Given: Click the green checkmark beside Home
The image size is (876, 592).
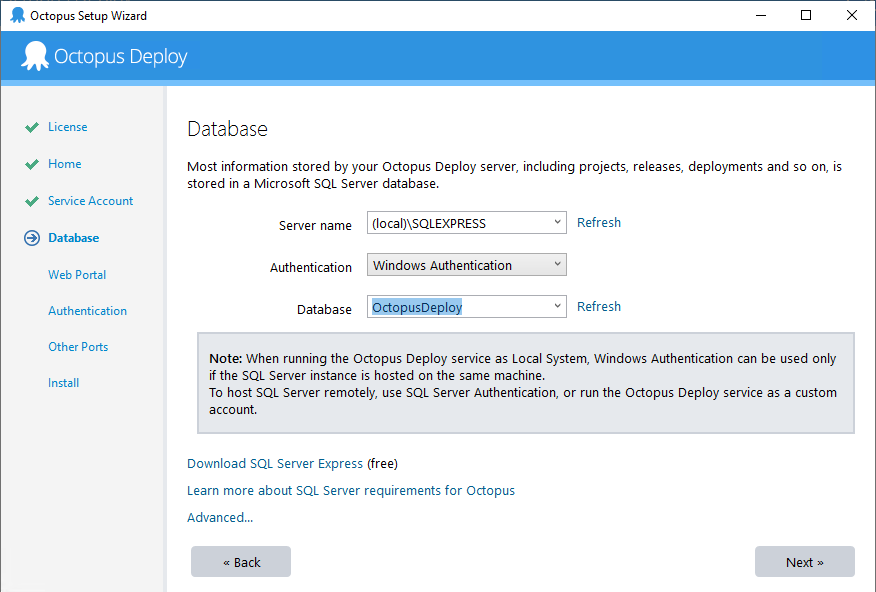Looking at the screenshot, I should coord(32,164).
